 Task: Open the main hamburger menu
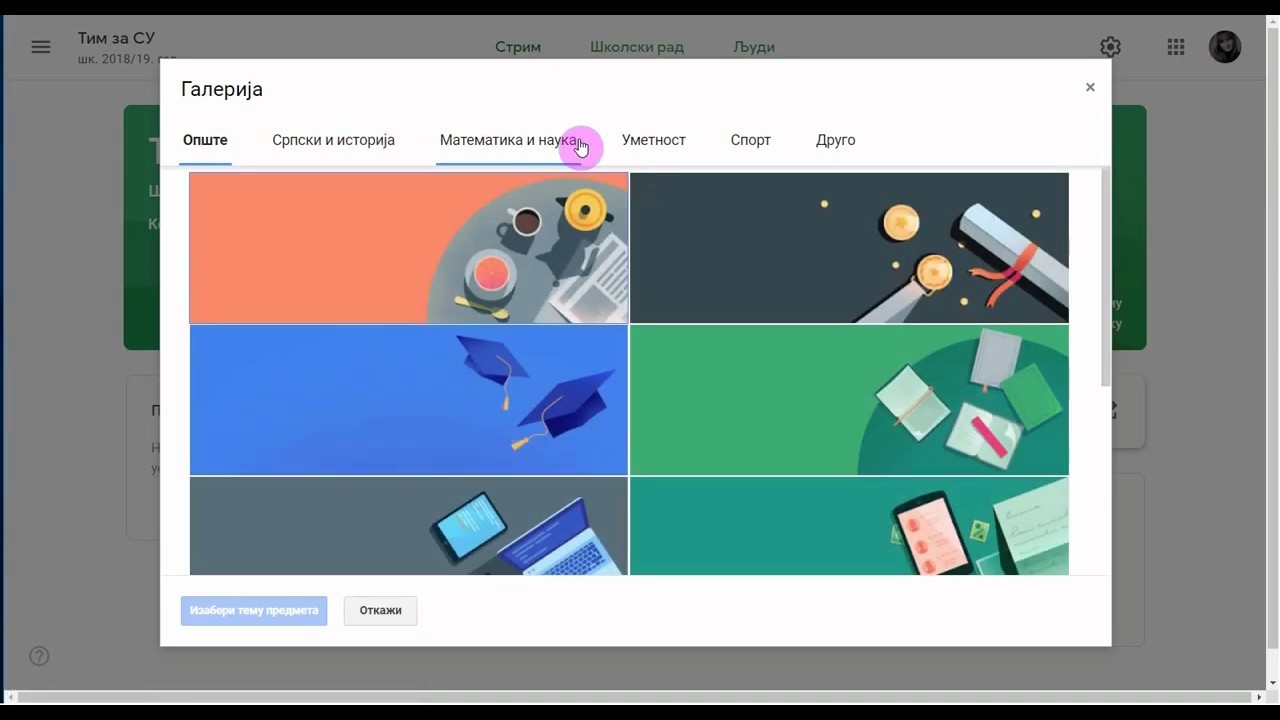click(40, 47)
